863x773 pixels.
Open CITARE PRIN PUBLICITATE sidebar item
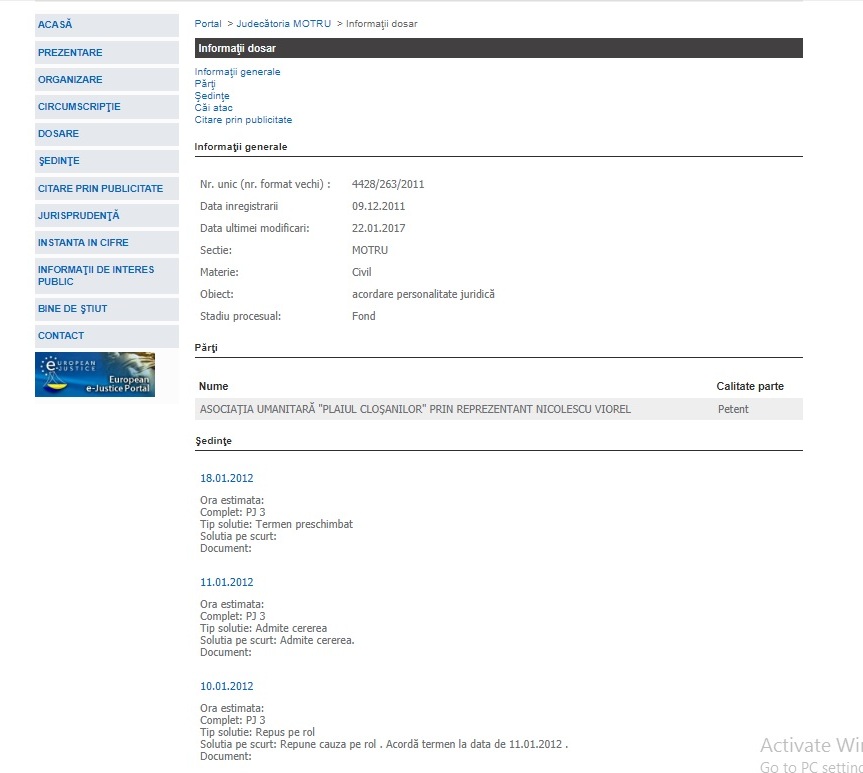(x=100, y=188)
